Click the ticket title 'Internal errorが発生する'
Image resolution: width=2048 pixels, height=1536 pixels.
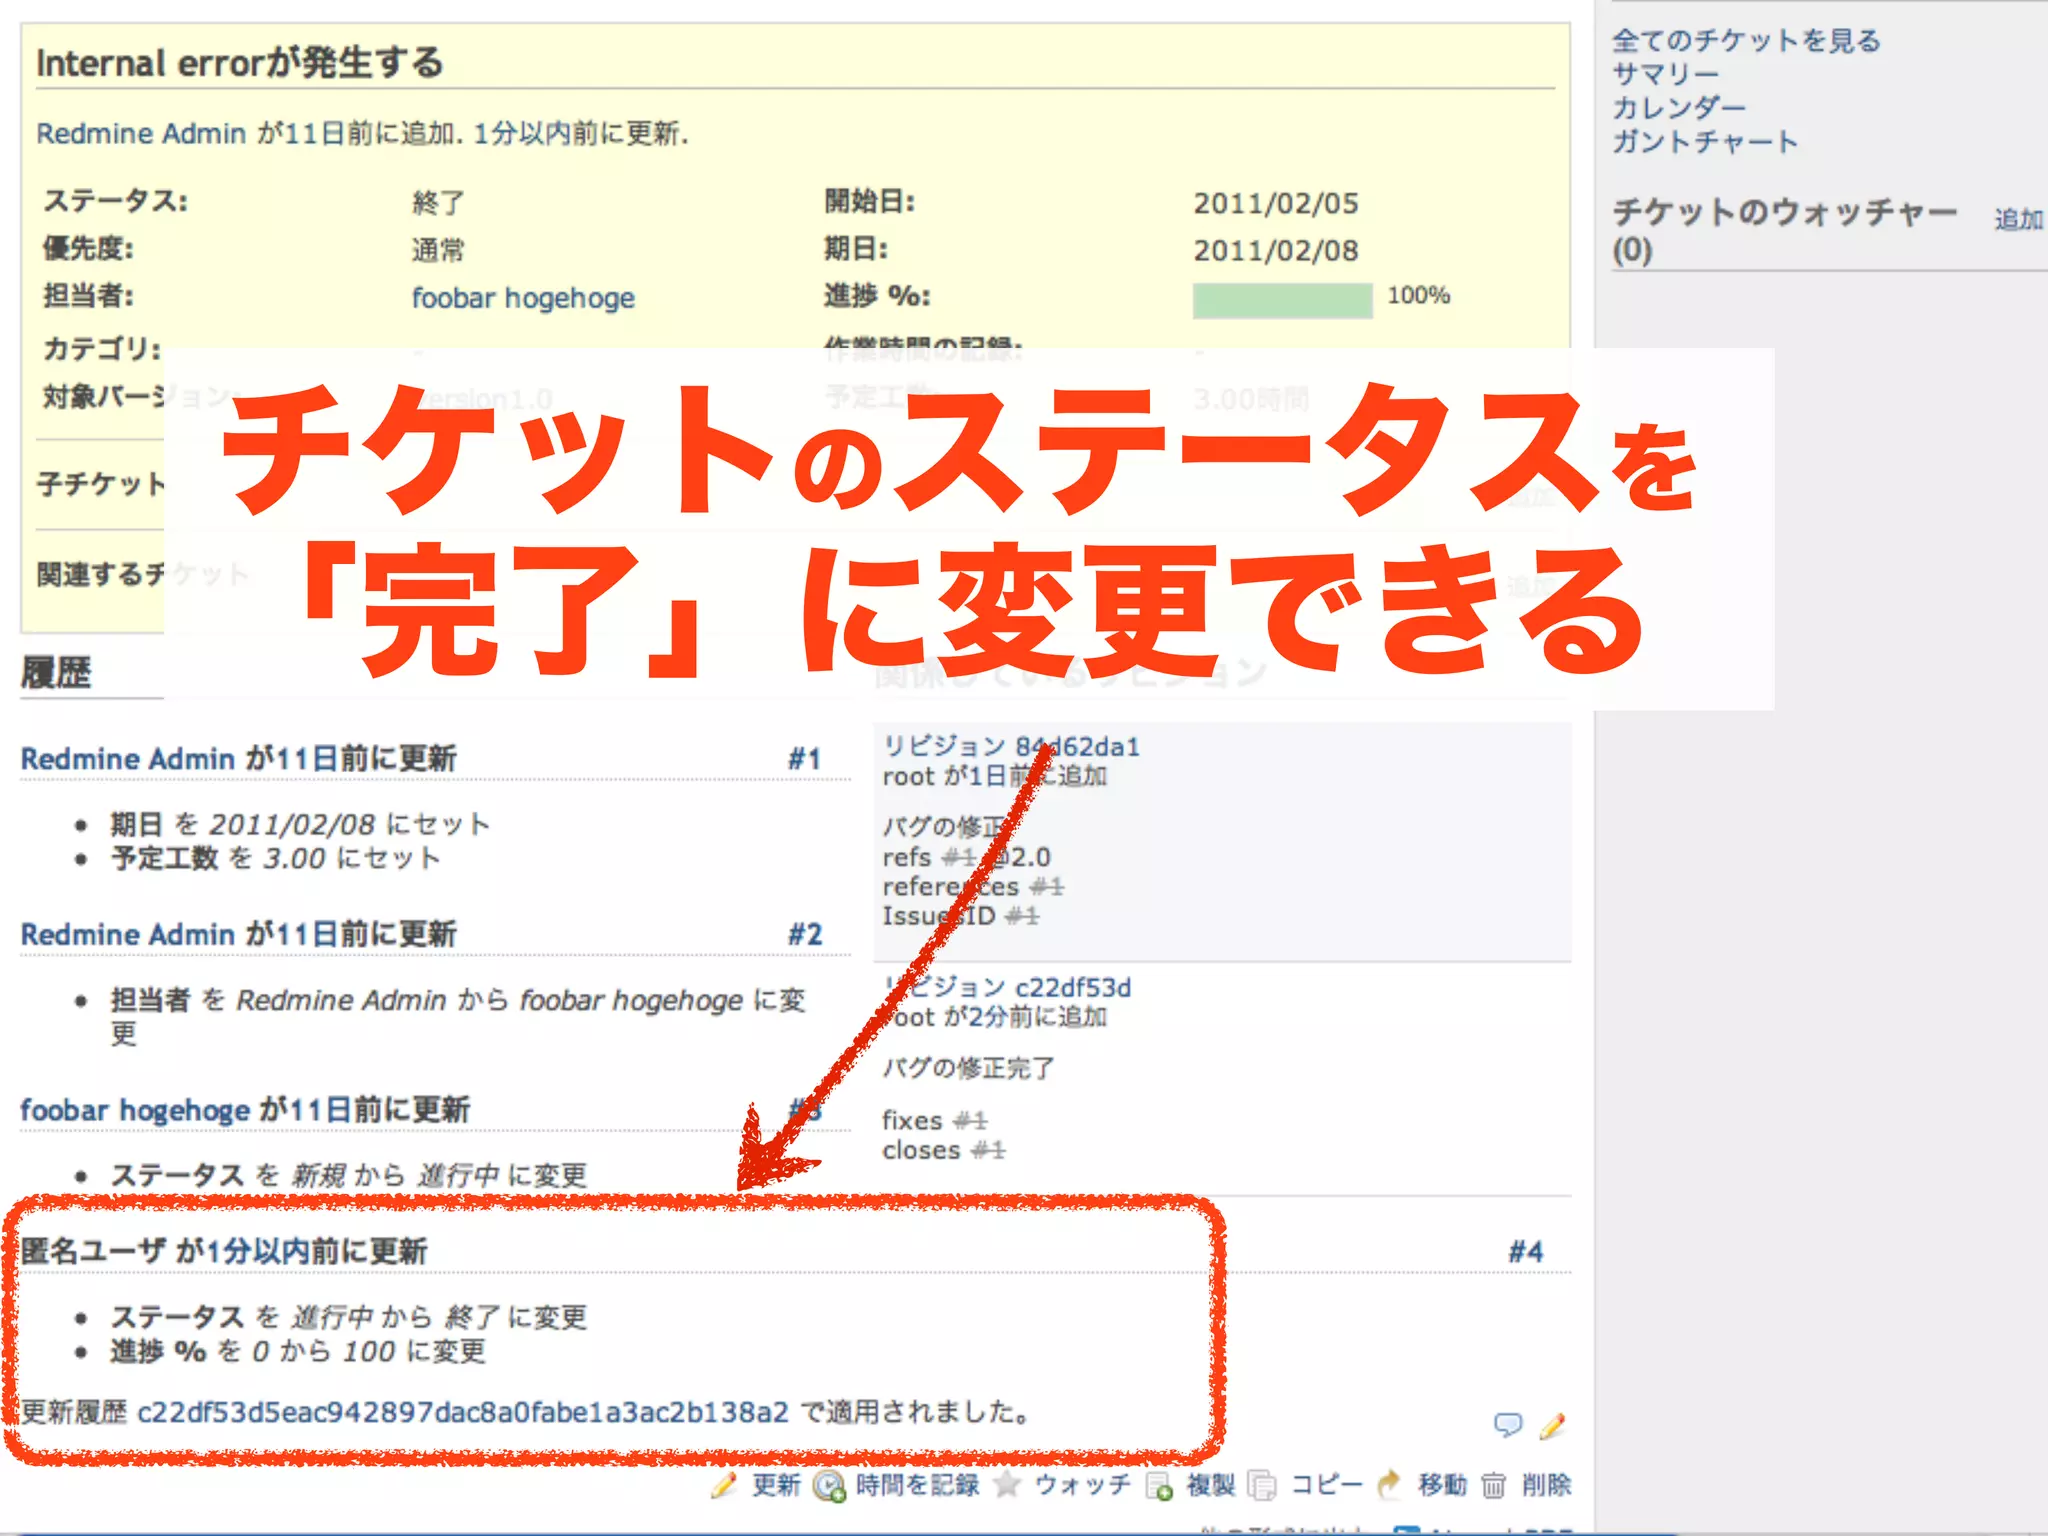click(240, 62)
